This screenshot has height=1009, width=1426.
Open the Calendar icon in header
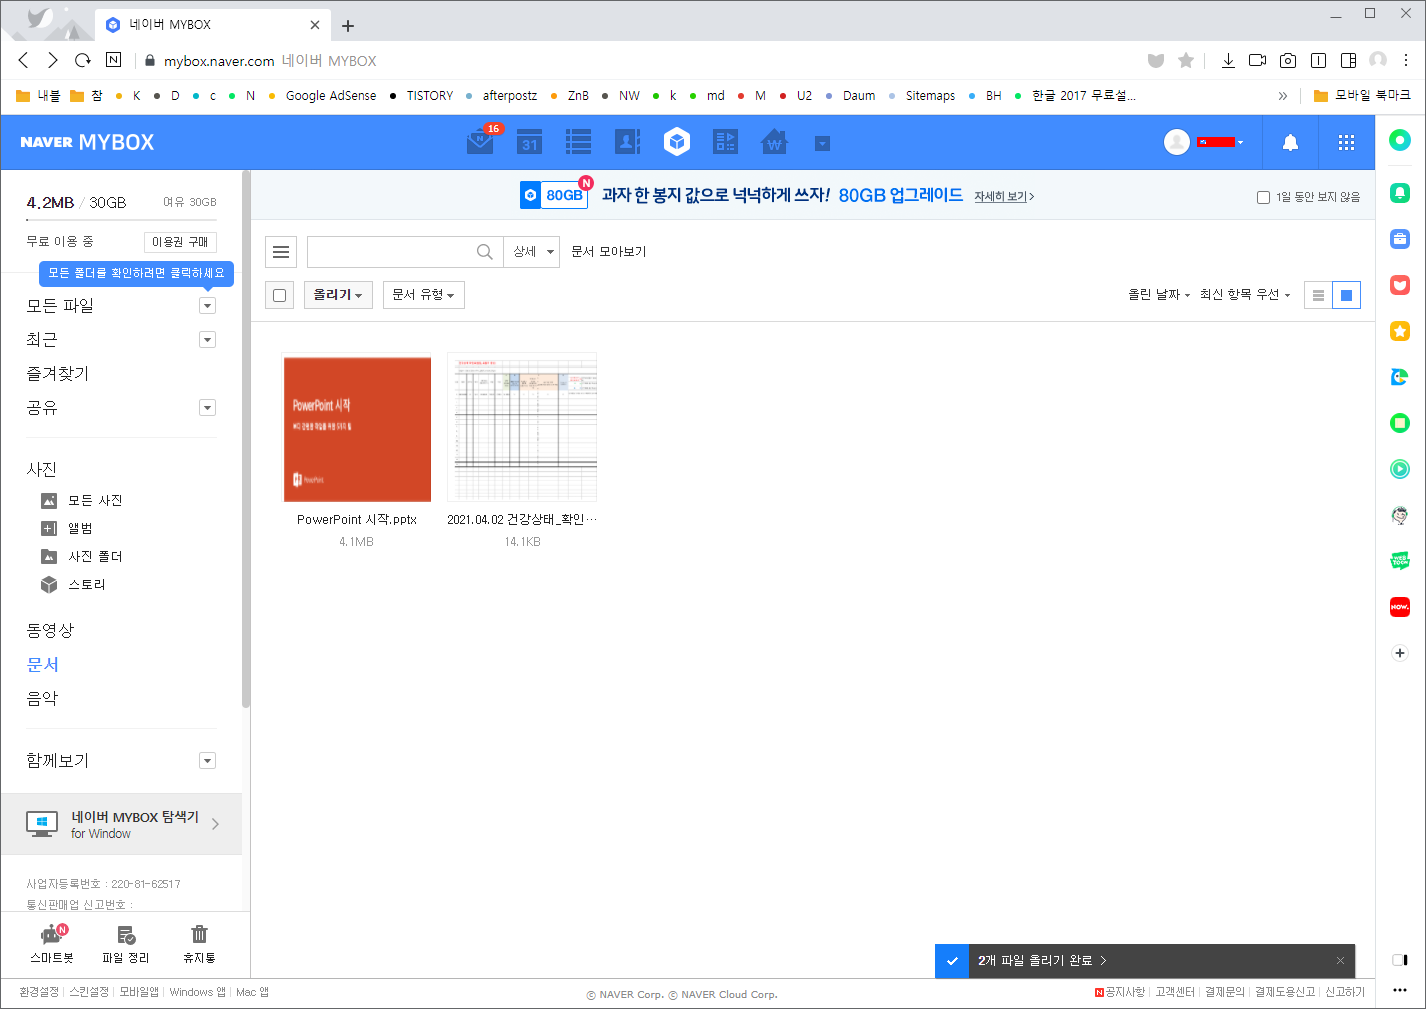pyautogui.click(x=530, y=142)
